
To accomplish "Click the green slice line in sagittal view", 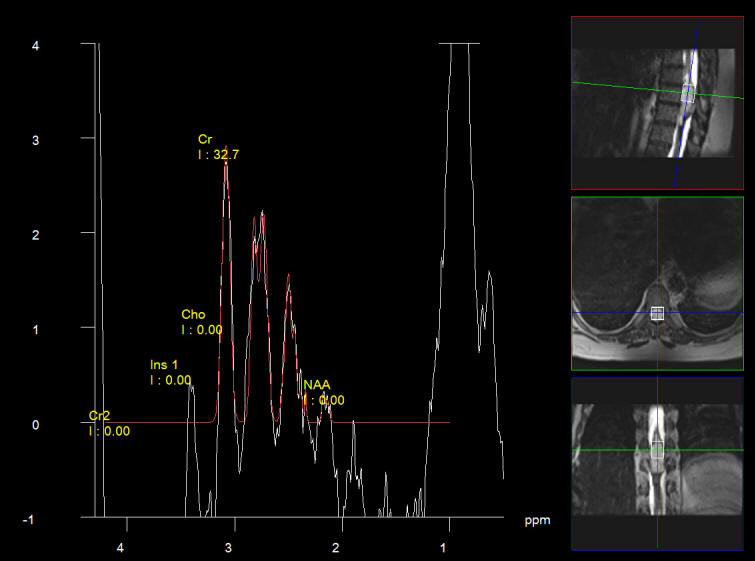I will click(x=620, y=88).
